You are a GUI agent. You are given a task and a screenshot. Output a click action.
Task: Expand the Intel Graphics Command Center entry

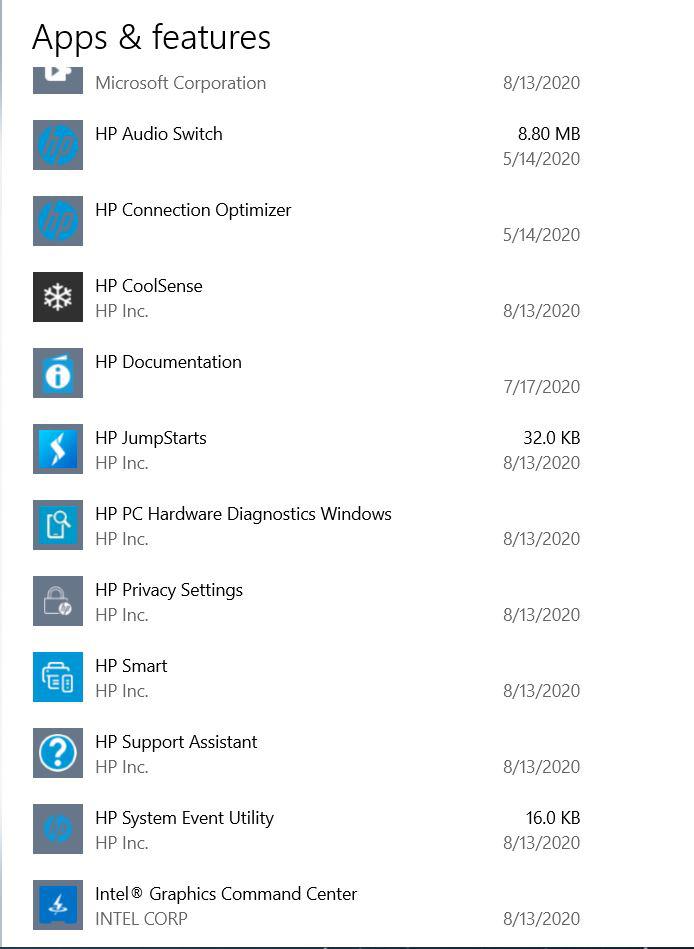(300, 905)
